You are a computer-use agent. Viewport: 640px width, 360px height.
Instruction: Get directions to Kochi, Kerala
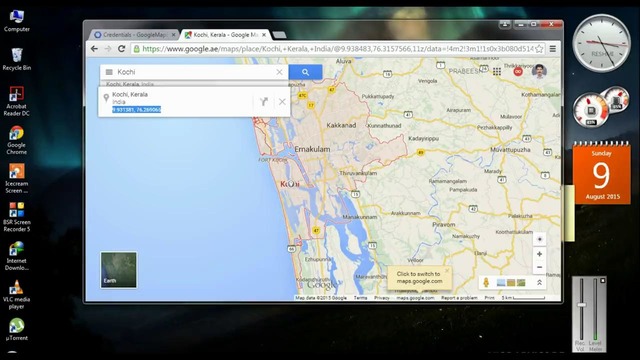(264, 102)
